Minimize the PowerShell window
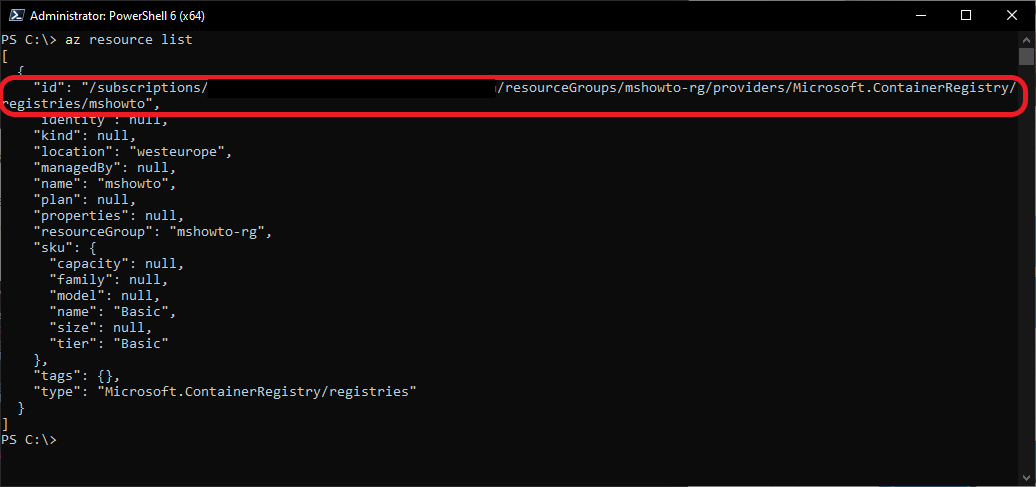1036x487 pixels. tap(919, 15)
